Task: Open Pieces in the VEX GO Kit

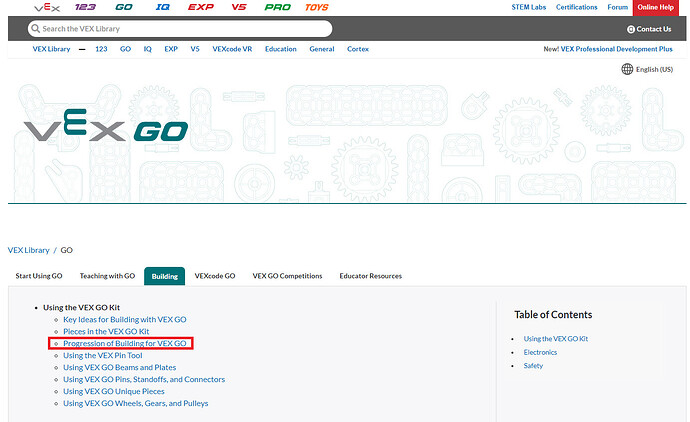Action: point(106,331)
